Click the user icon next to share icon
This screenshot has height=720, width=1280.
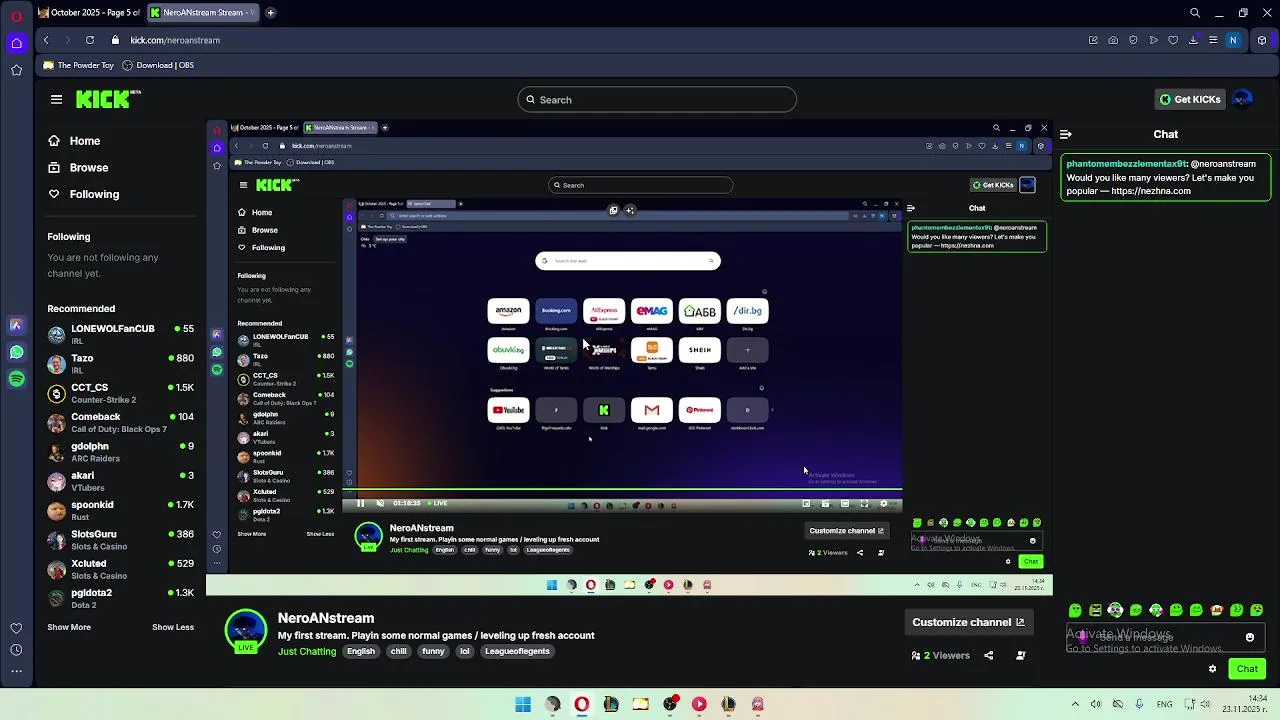click(1021, 656)
